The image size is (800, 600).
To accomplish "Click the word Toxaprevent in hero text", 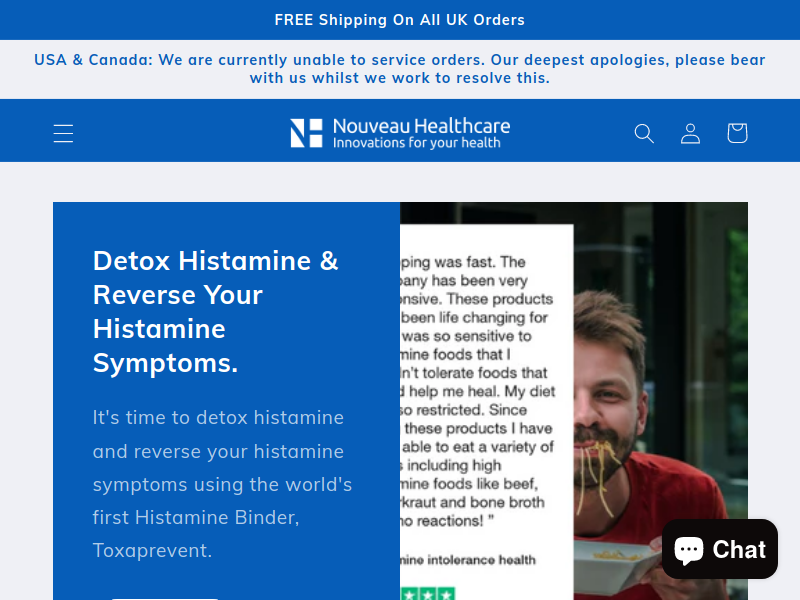I will pos(152,551).
